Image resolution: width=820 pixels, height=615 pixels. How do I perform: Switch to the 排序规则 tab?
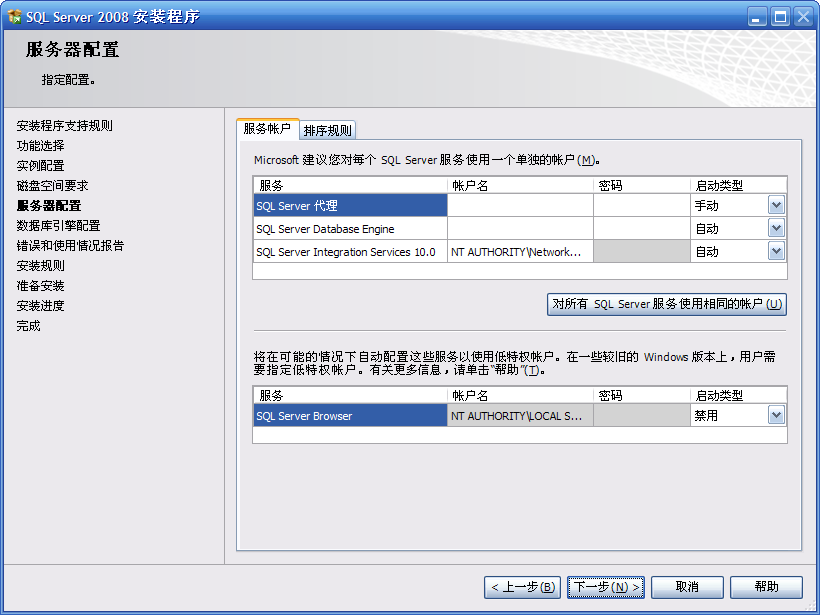coord(328,130)
